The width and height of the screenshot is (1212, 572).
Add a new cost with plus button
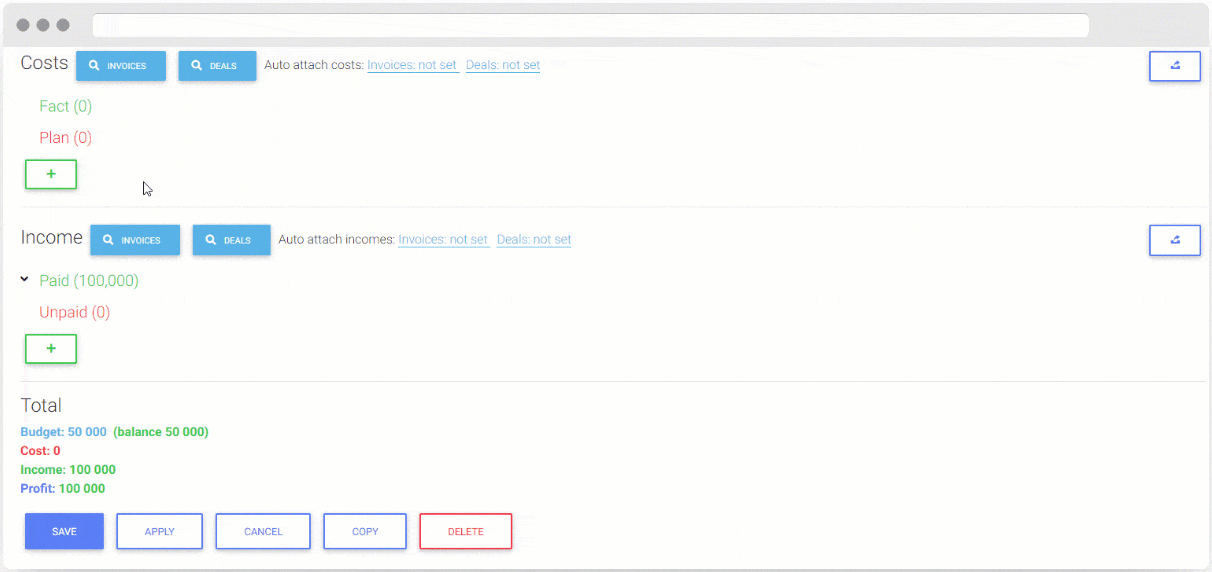pyautogui.click(x=51, y=174)
